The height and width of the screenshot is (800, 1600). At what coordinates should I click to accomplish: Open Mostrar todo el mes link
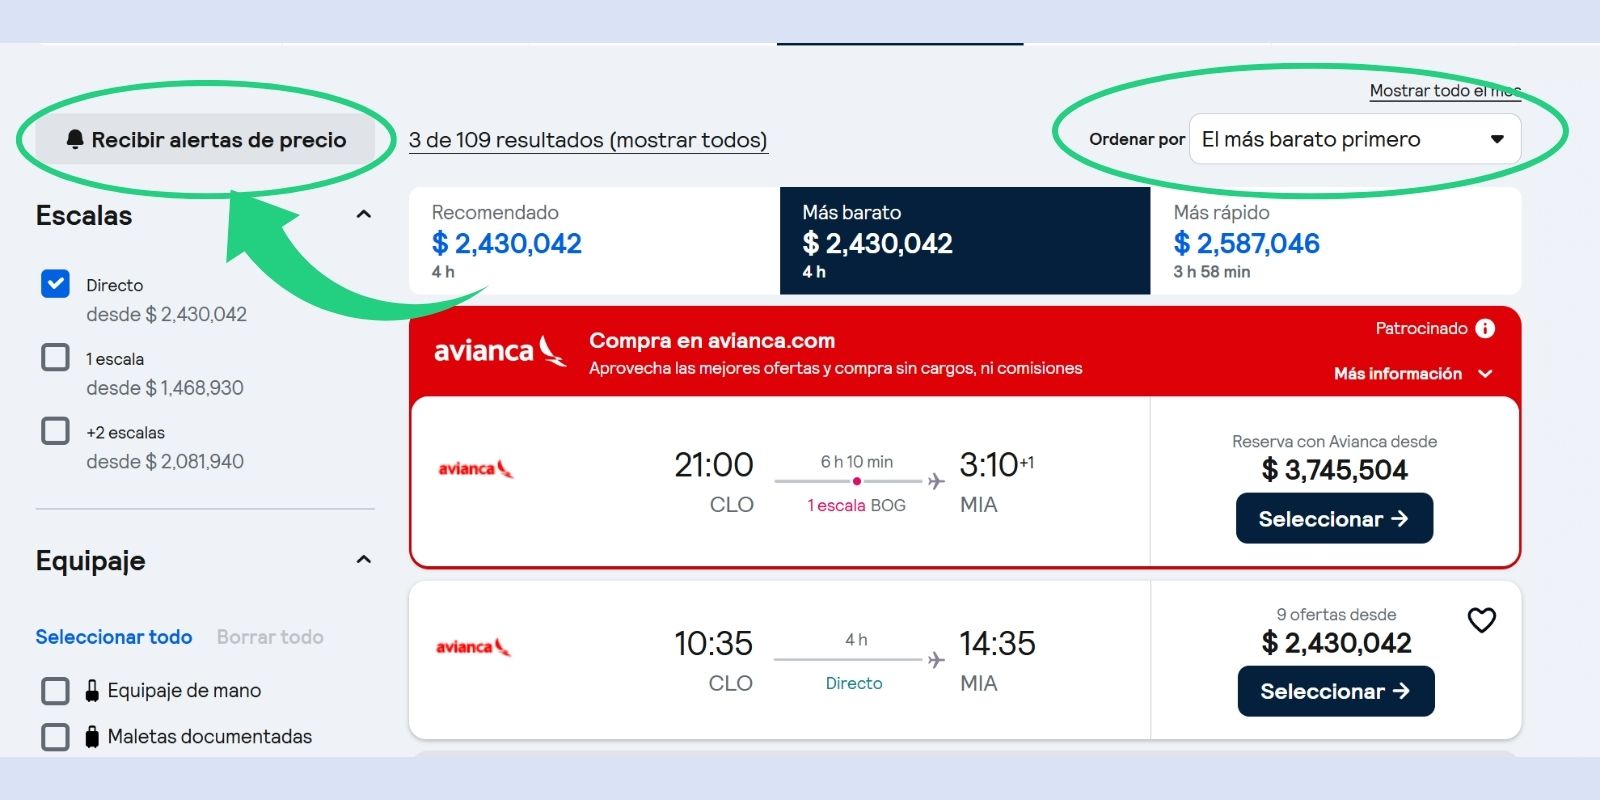pyautogui.click(x=1445, y=91)
